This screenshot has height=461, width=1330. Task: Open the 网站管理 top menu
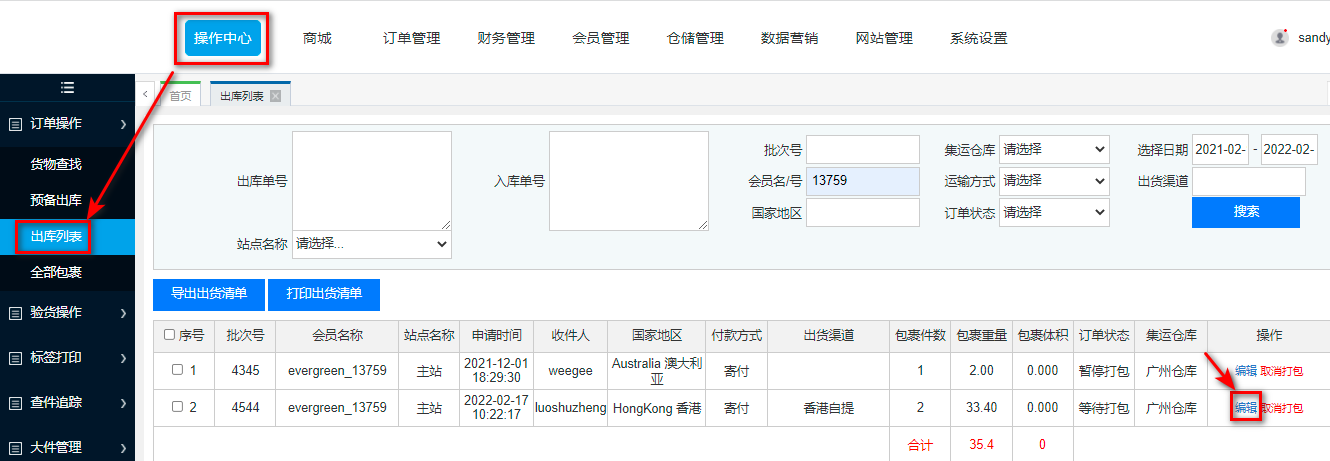(884, 38)
